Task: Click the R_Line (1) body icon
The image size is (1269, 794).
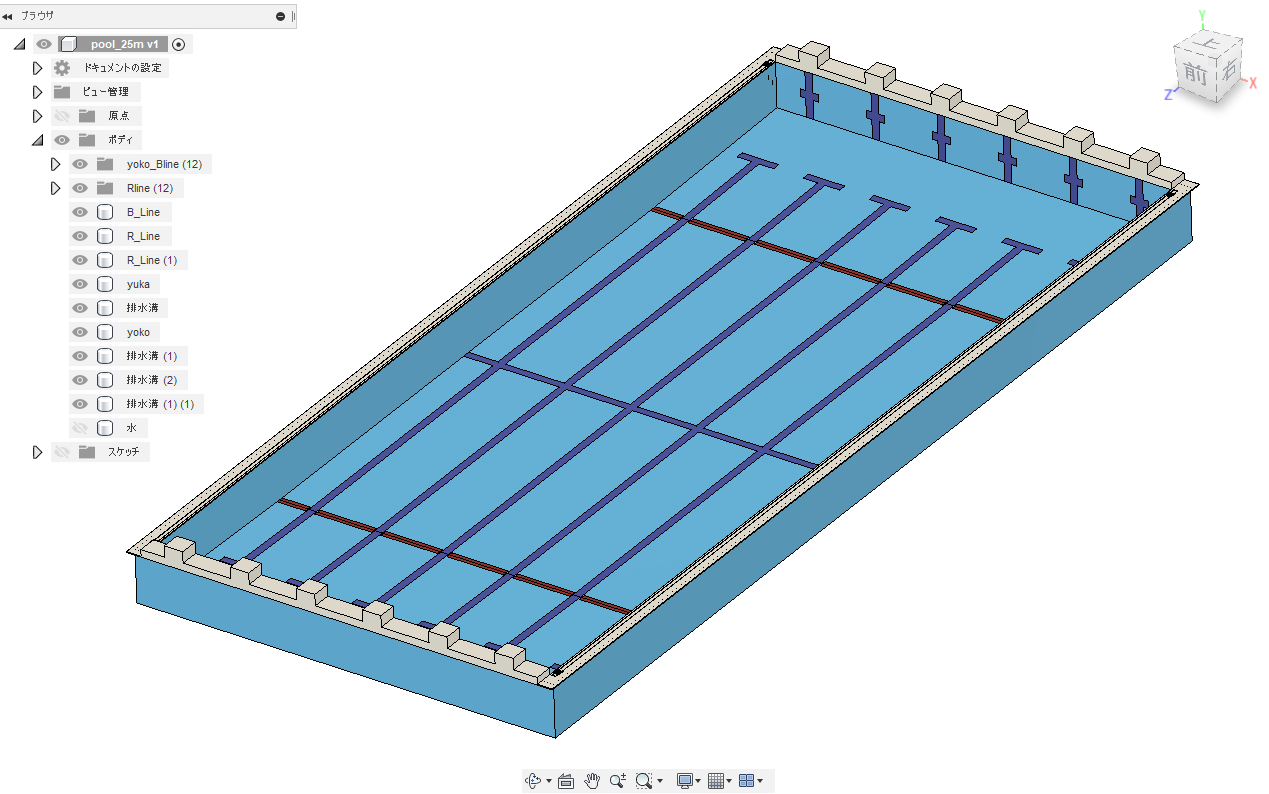Action: click(105, 260)
